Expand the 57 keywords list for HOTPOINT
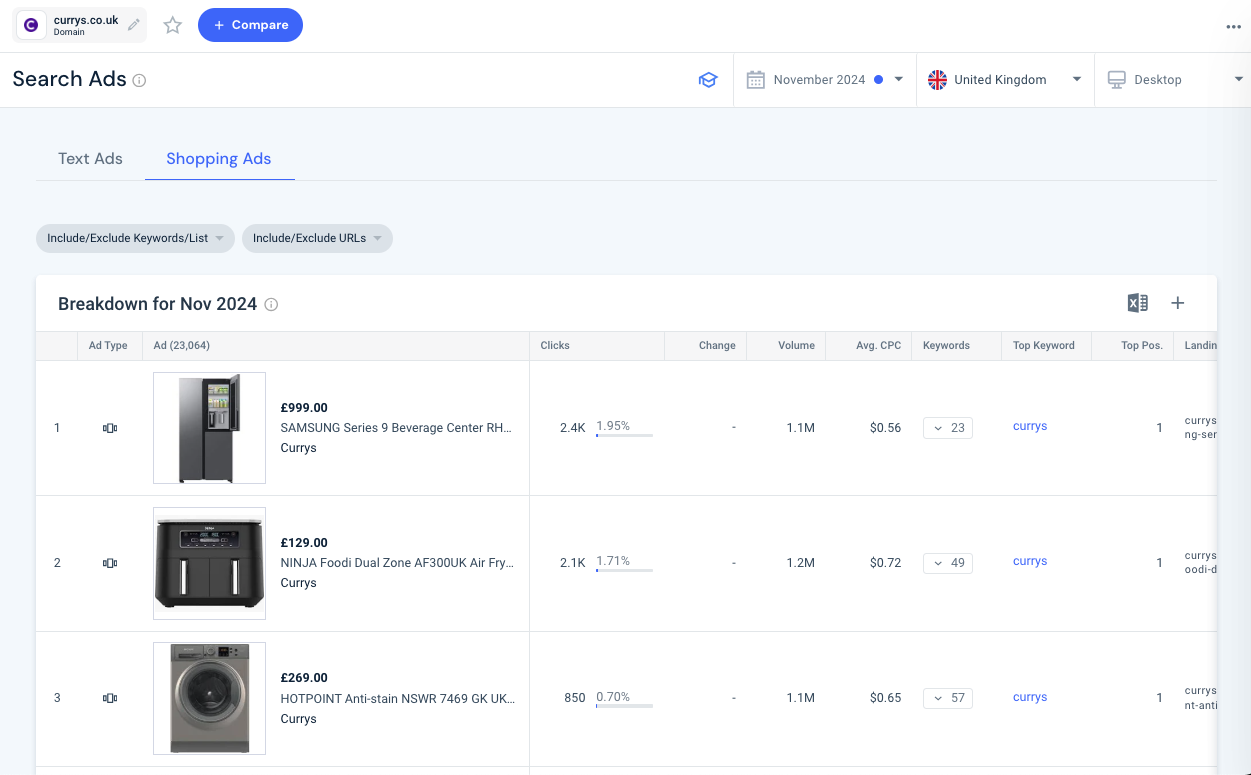This screenshot has width=1251, height=775. [x=948, y=698]
